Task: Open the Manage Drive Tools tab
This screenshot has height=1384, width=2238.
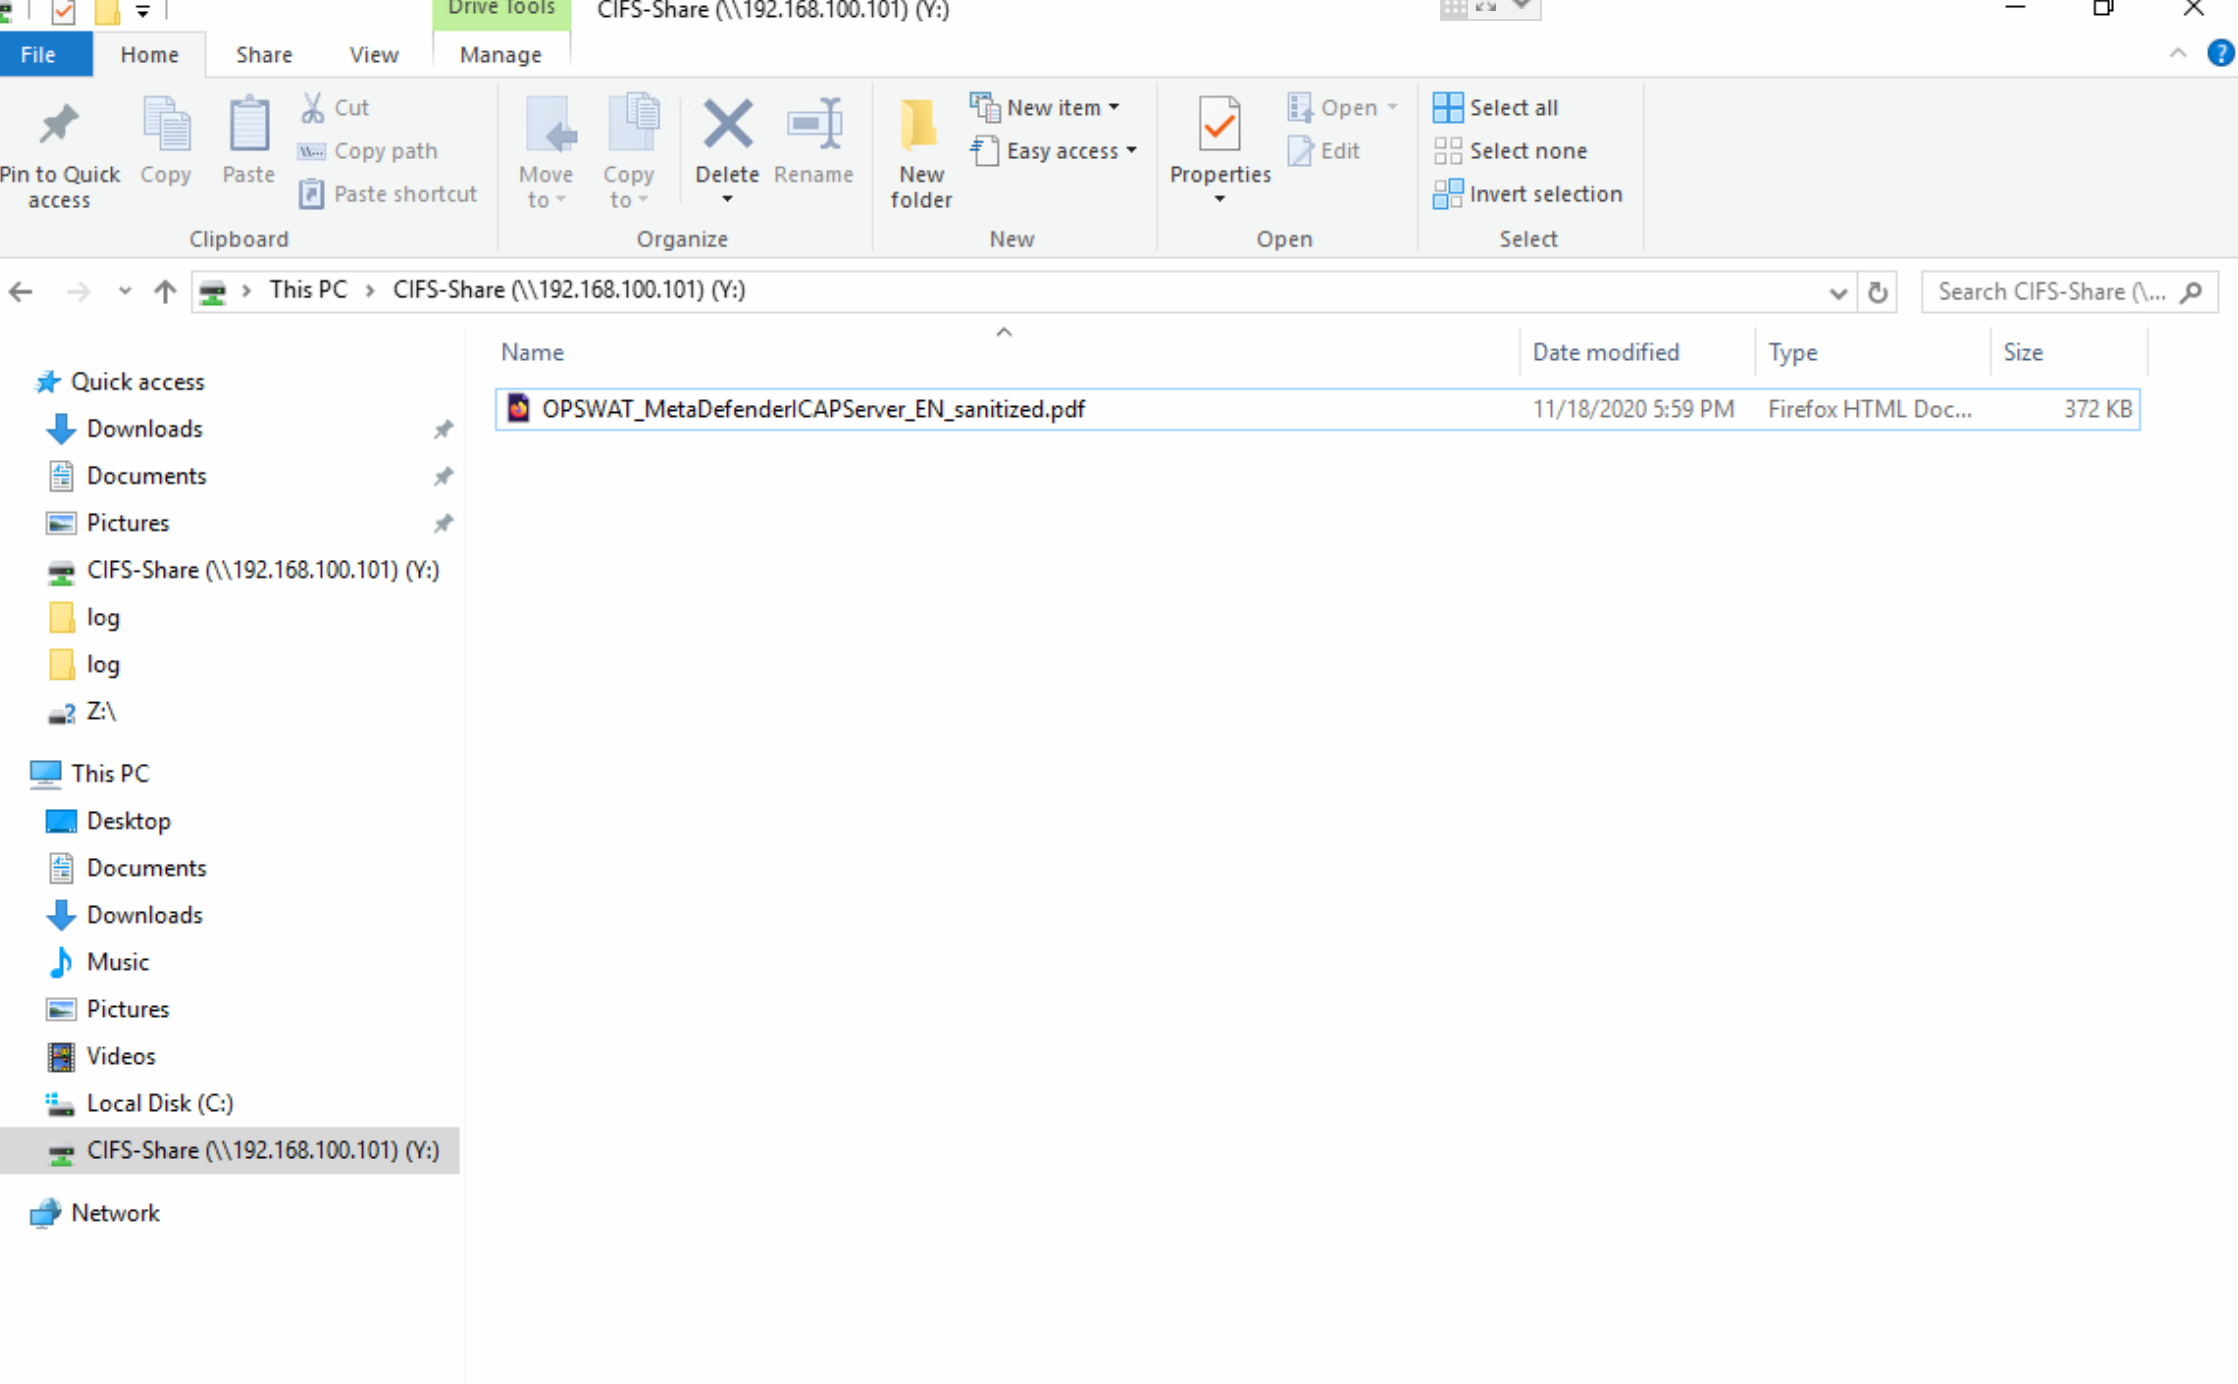Action: point(501,54)
